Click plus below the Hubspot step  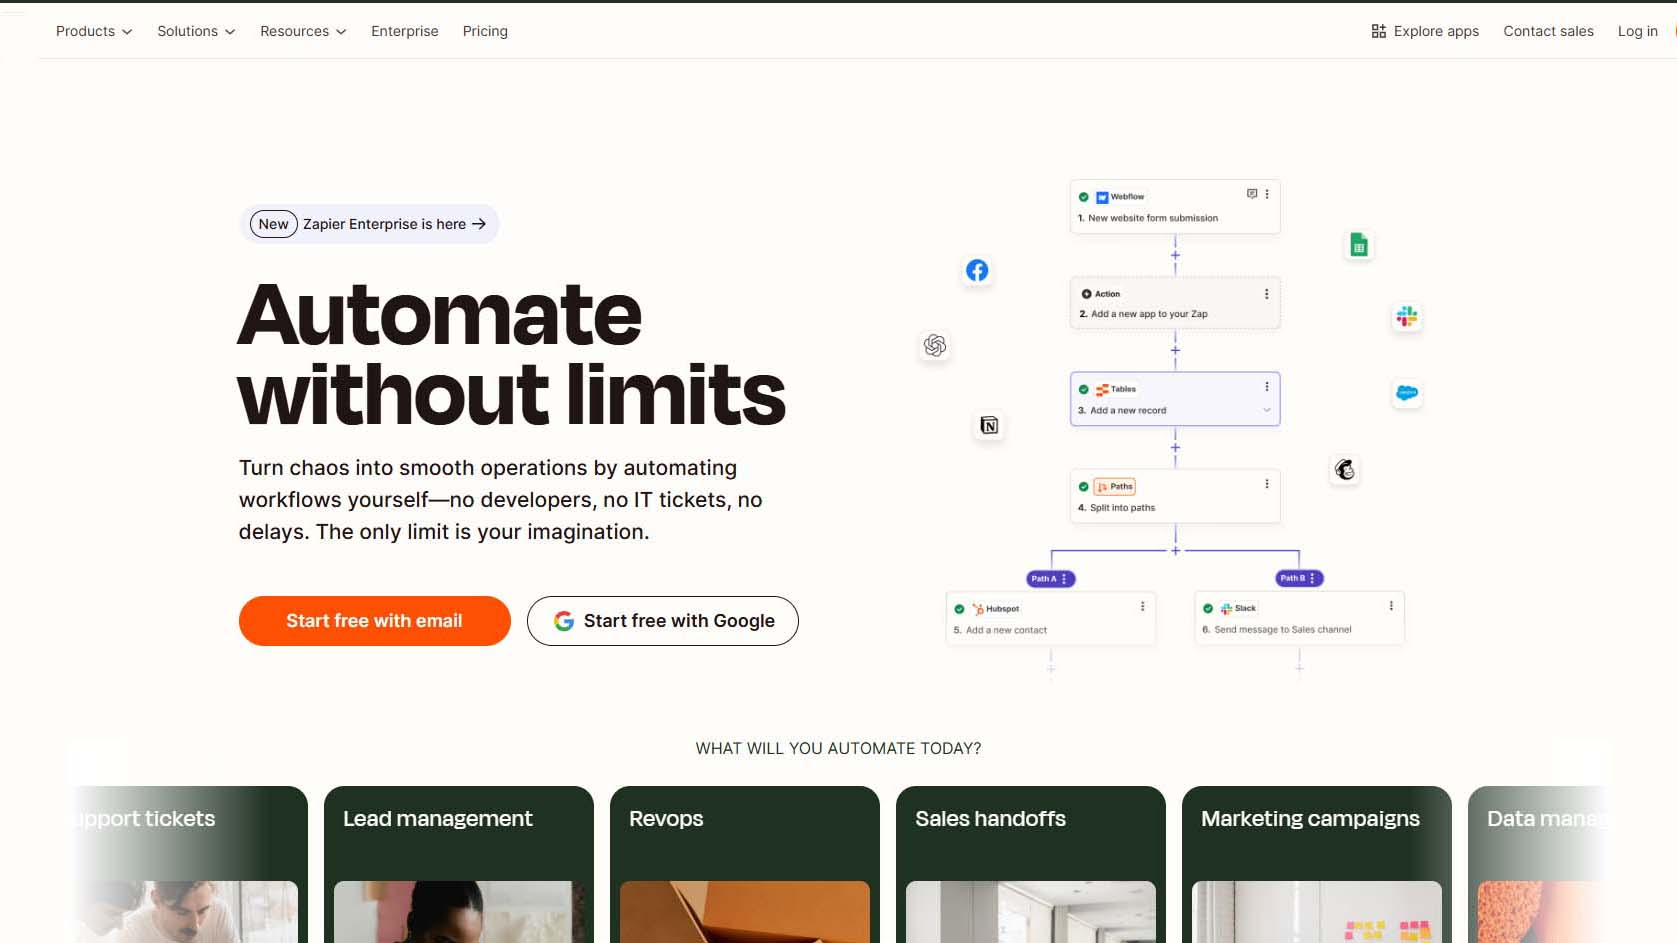1051,669
